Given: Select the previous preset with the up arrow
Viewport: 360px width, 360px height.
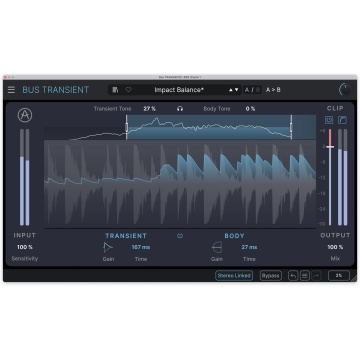Looking at the screenshot, I should click(x=230, y=90).
